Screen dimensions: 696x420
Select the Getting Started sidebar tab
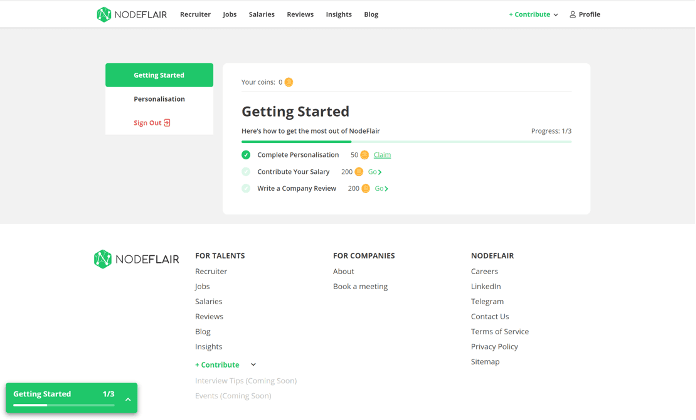click(159, 75)
